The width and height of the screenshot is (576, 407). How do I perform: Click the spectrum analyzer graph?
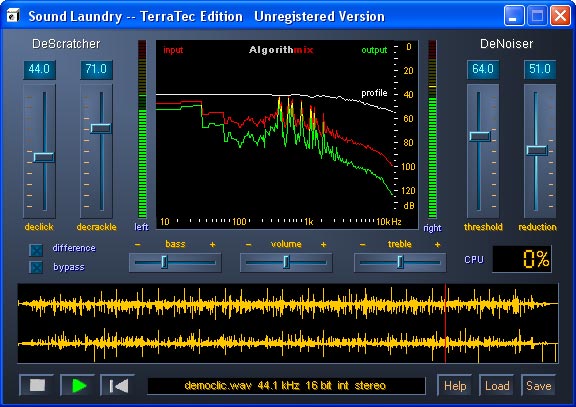point(287,134)
